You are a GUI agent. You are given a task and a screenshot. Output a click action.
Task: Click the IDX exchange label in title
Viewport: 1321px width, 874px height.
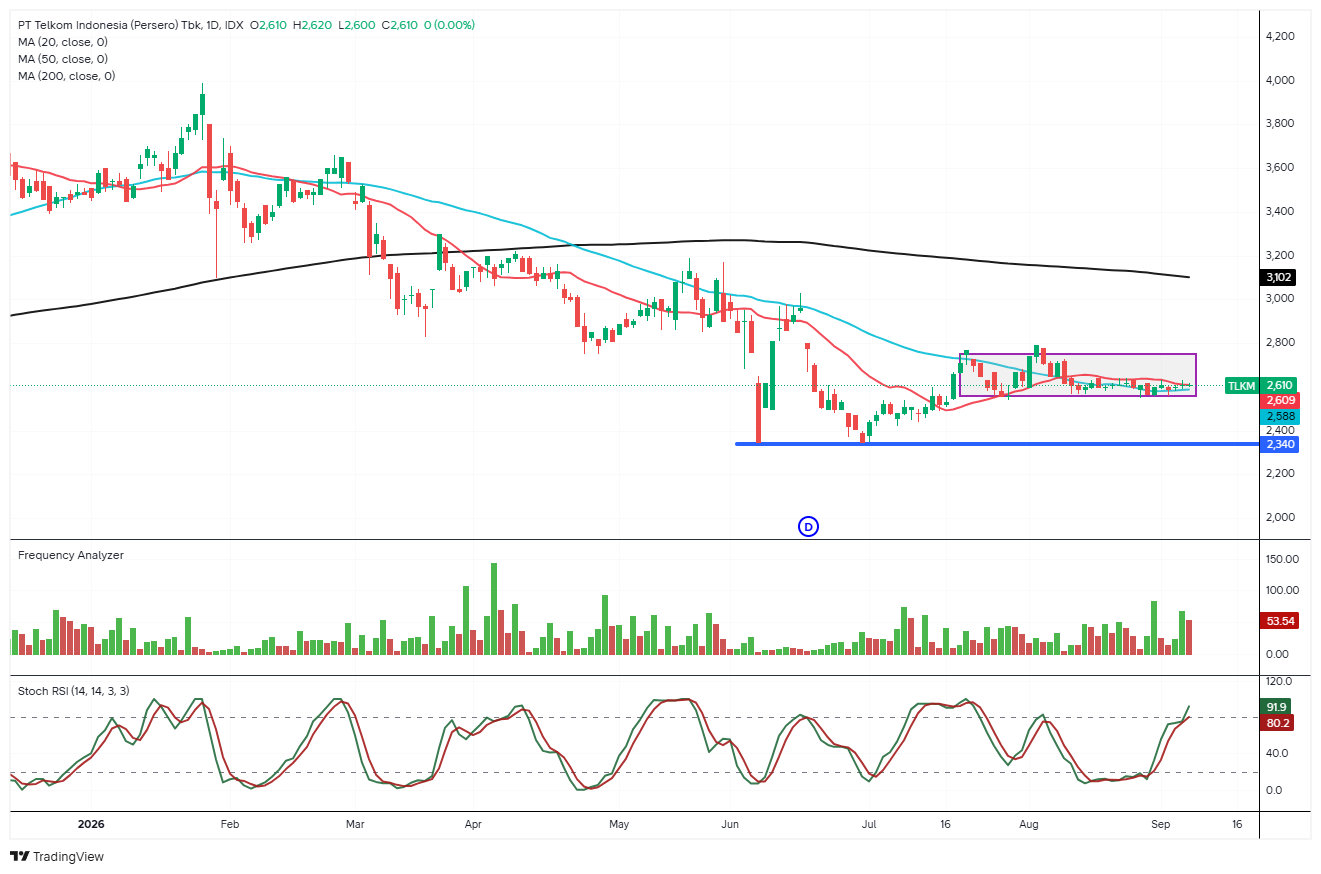click(234, 25)
